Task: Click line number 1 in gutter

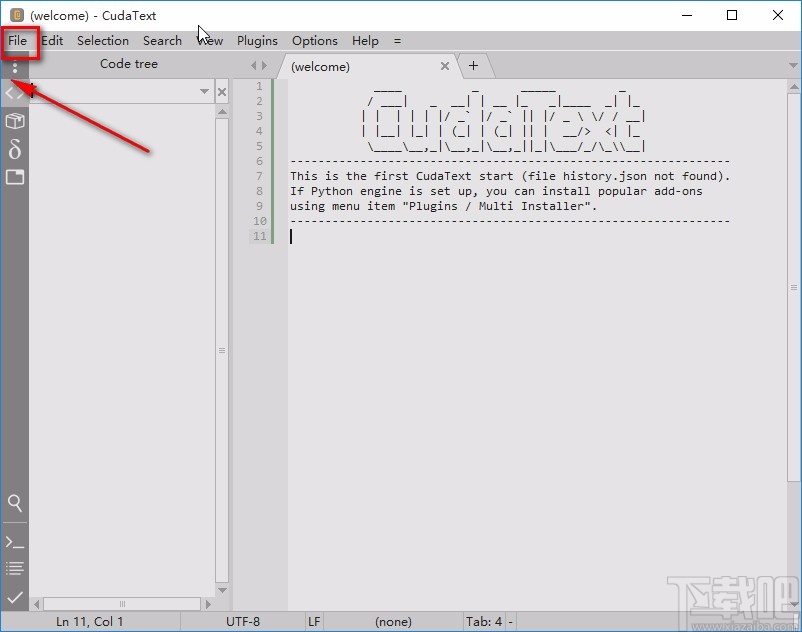Action: point(259,86)
